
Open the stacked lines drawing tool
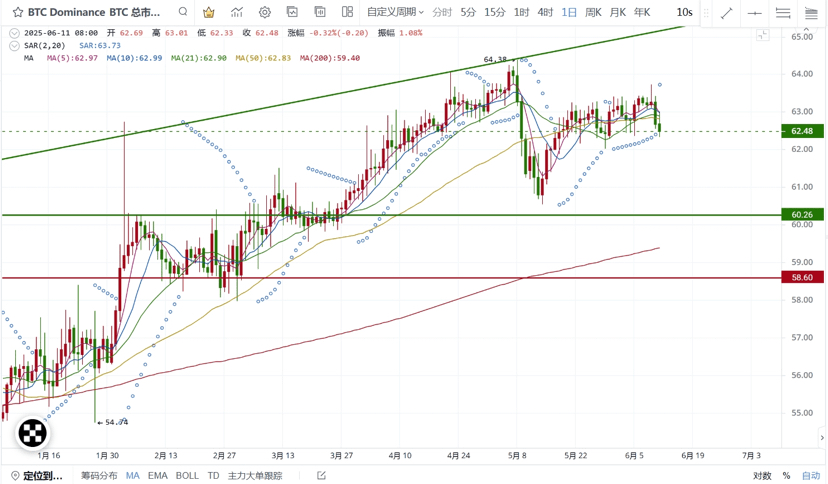tap(811, 13)
